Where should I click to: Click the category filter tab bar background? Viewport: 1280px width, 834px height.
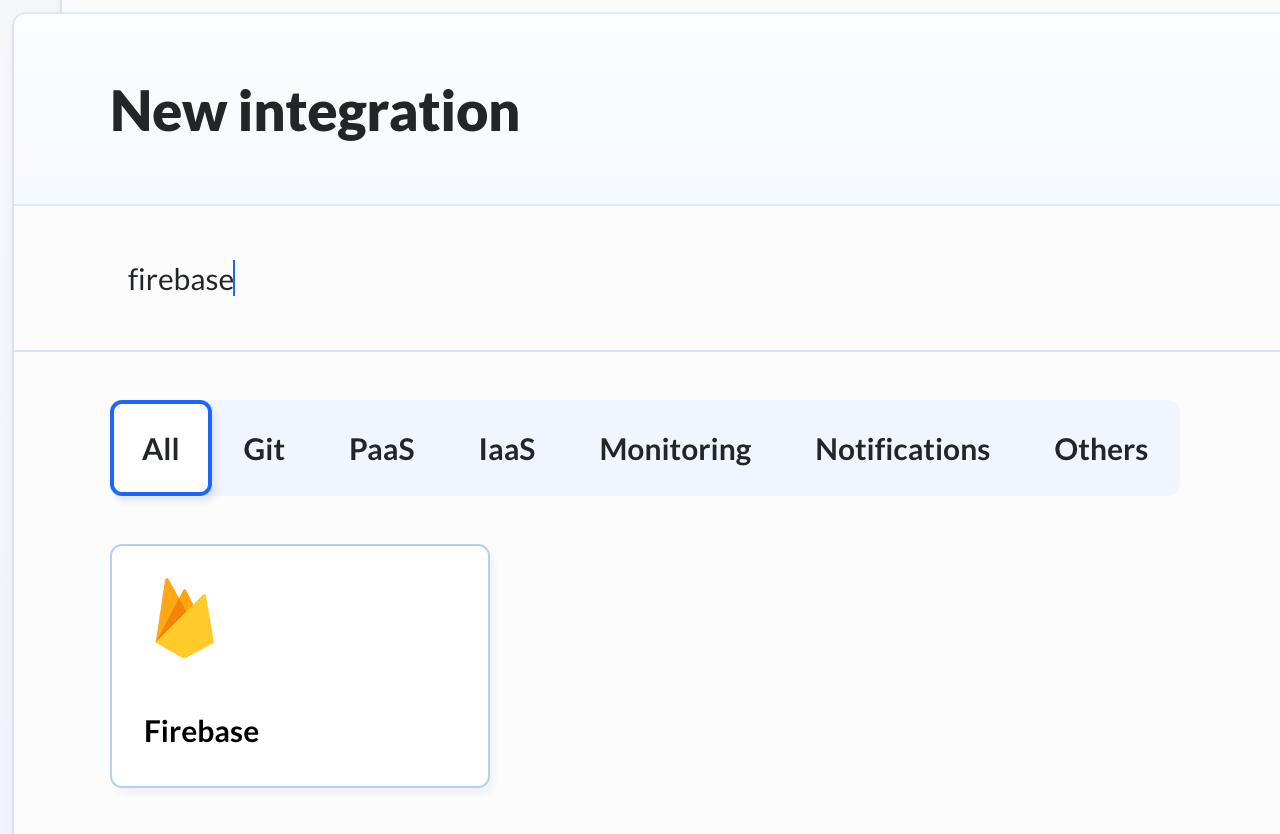pos(1165,449)
